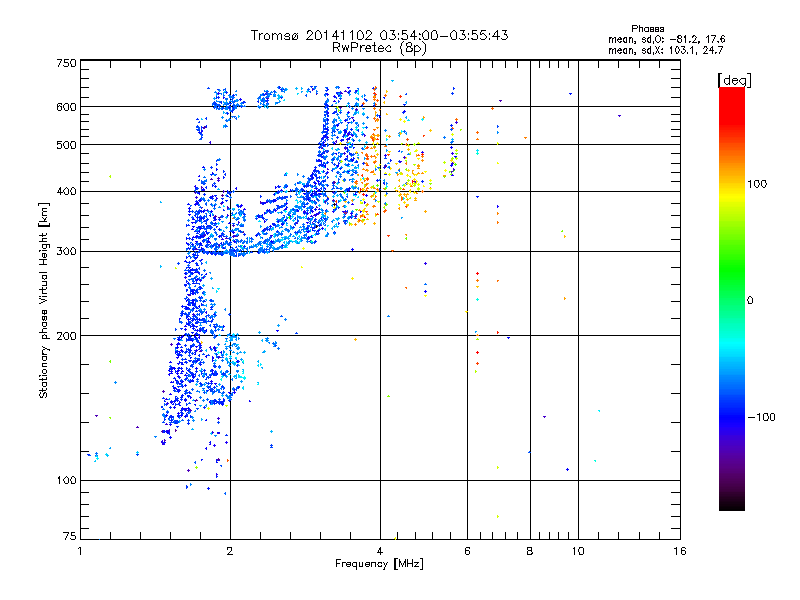Image resolution: width=800 pixels, height=600 pixels.
Task: Click the "Phases" header text
Action: 647,29
